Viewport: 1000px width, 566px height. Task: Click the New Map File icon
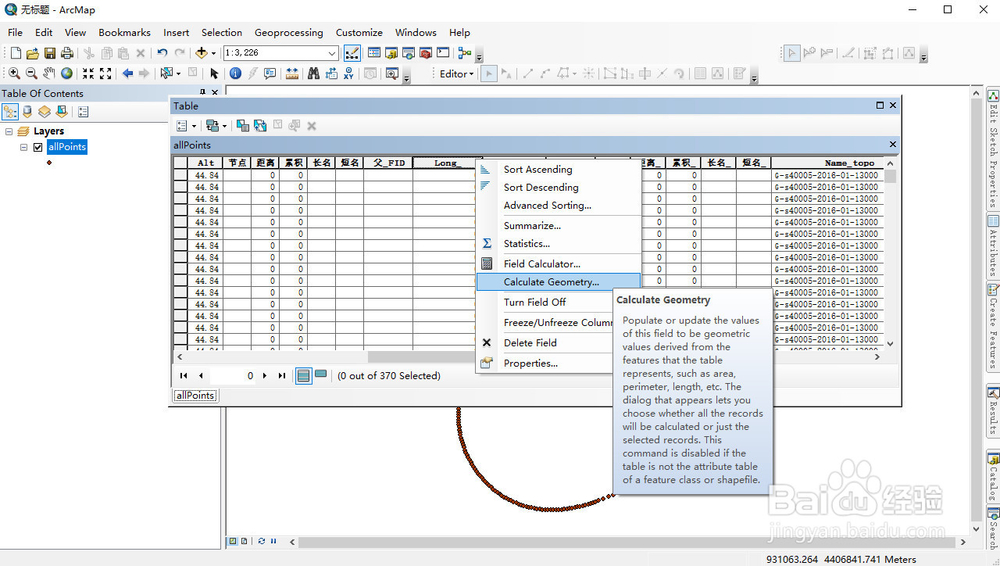[16, 53]
